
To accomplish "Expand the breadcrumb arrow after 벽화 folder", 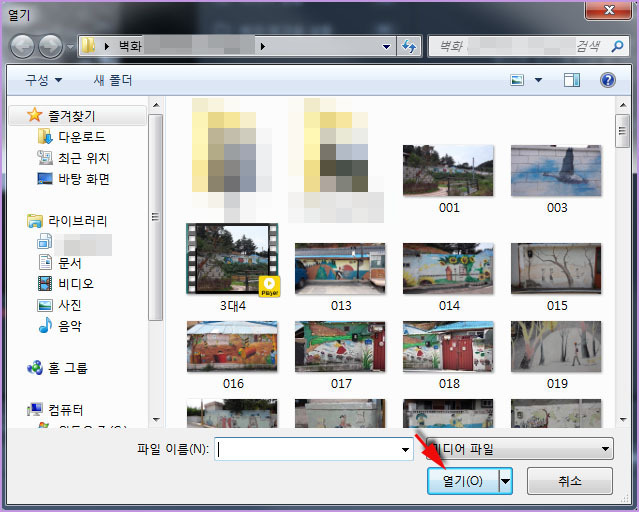I will (x=263, y=46).
